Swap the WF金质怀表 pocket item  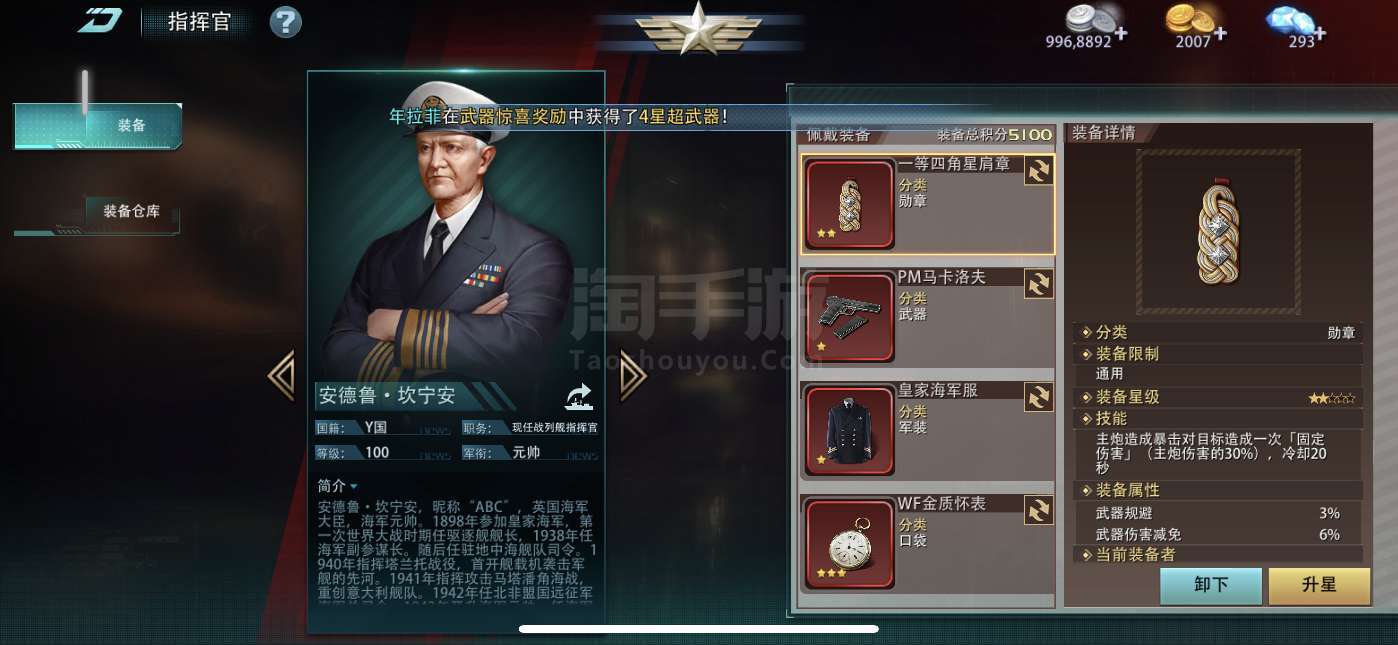click(x=1039, y=510)
